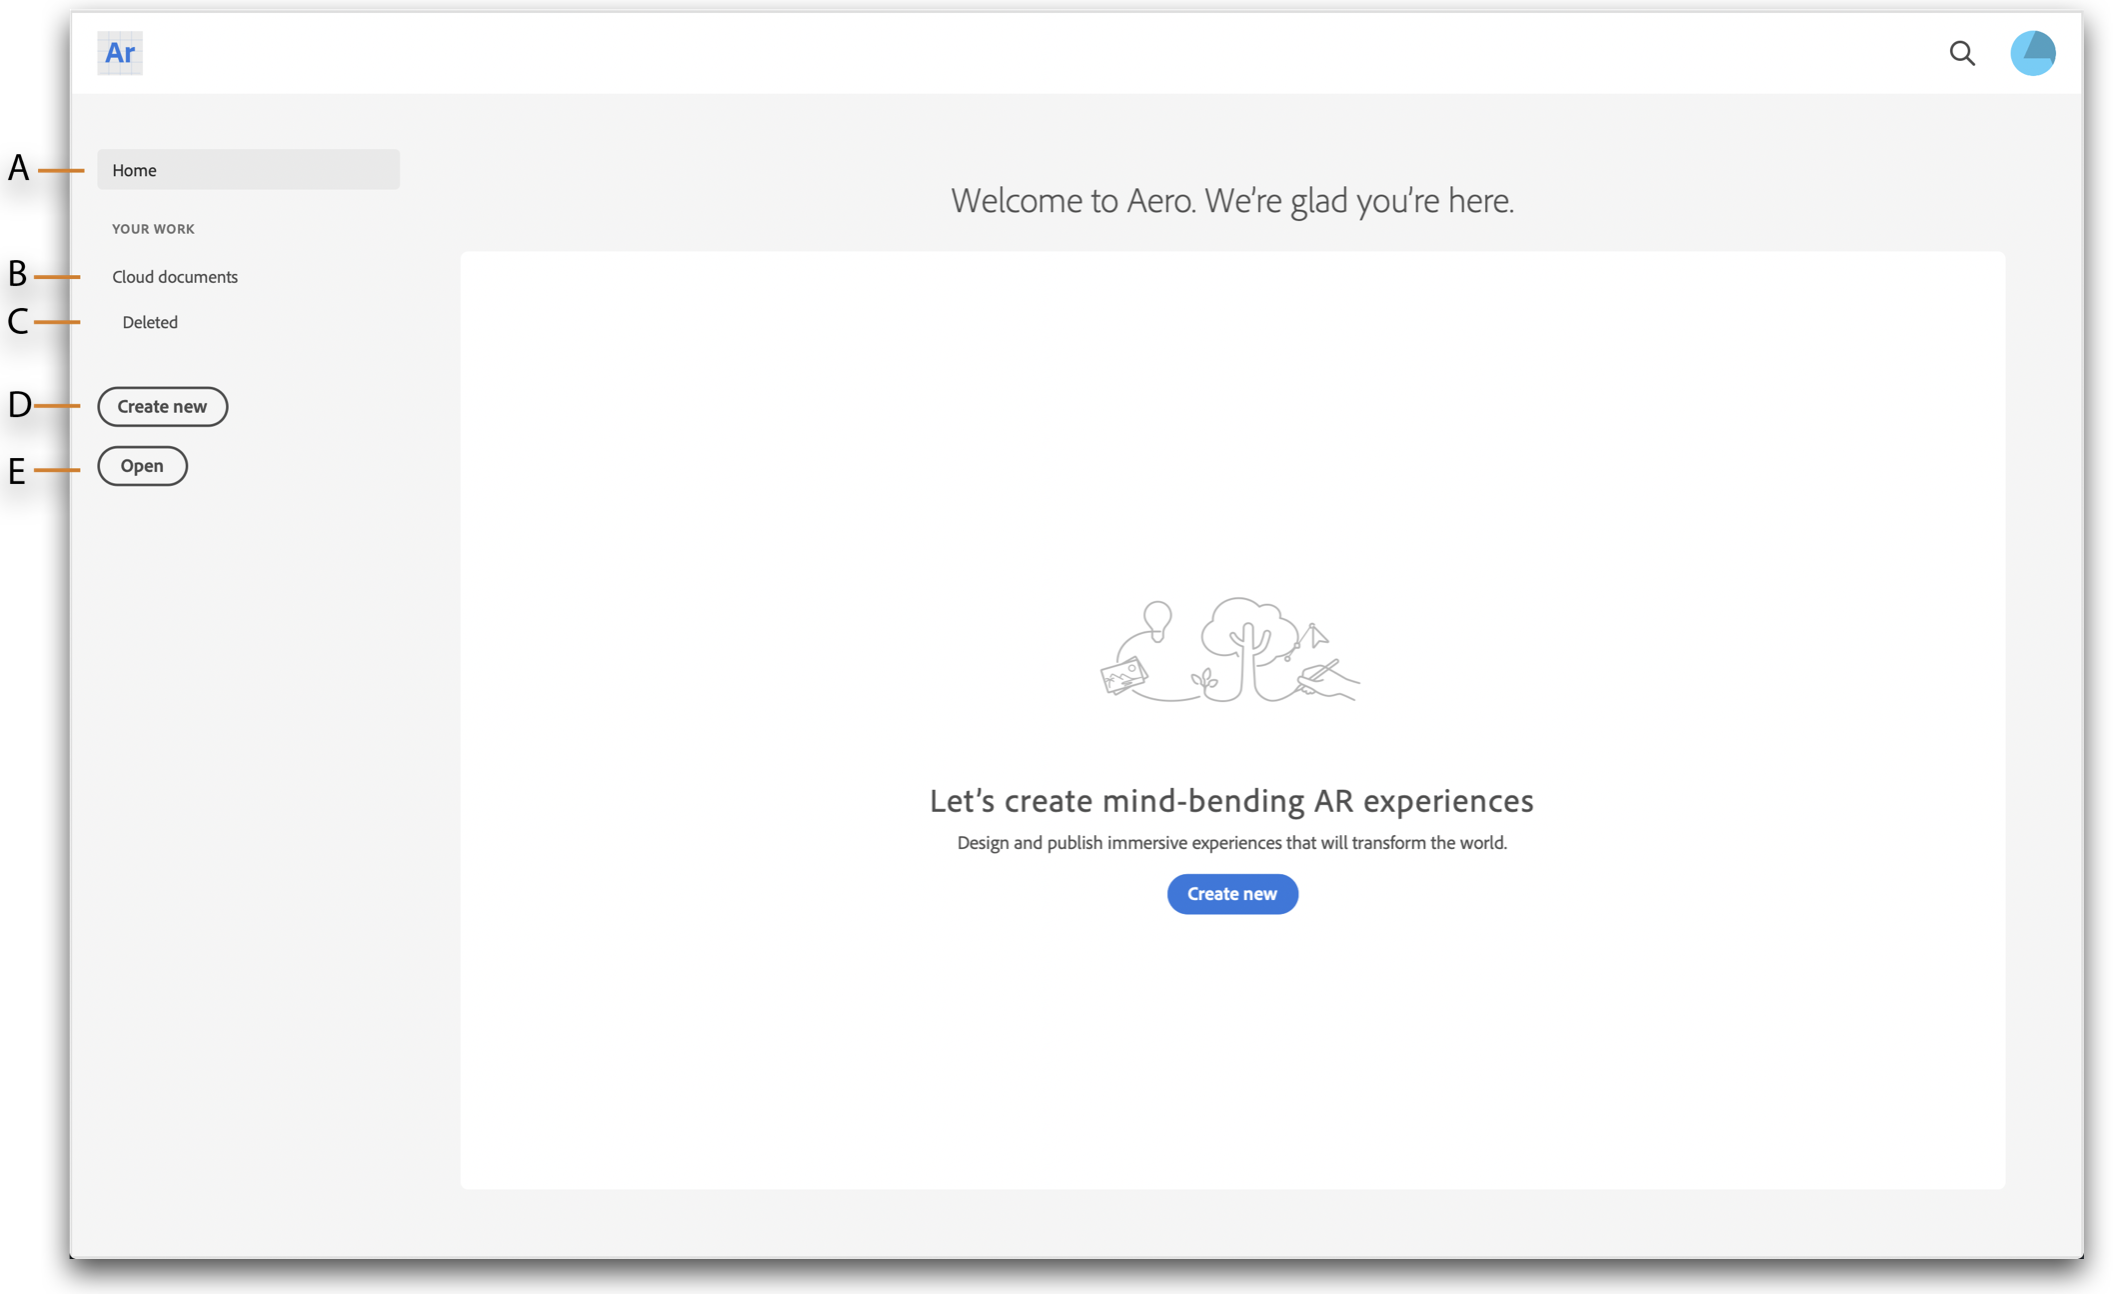Click the callout letter A beside Home
2114x1294 pixels.
[18, 168]
